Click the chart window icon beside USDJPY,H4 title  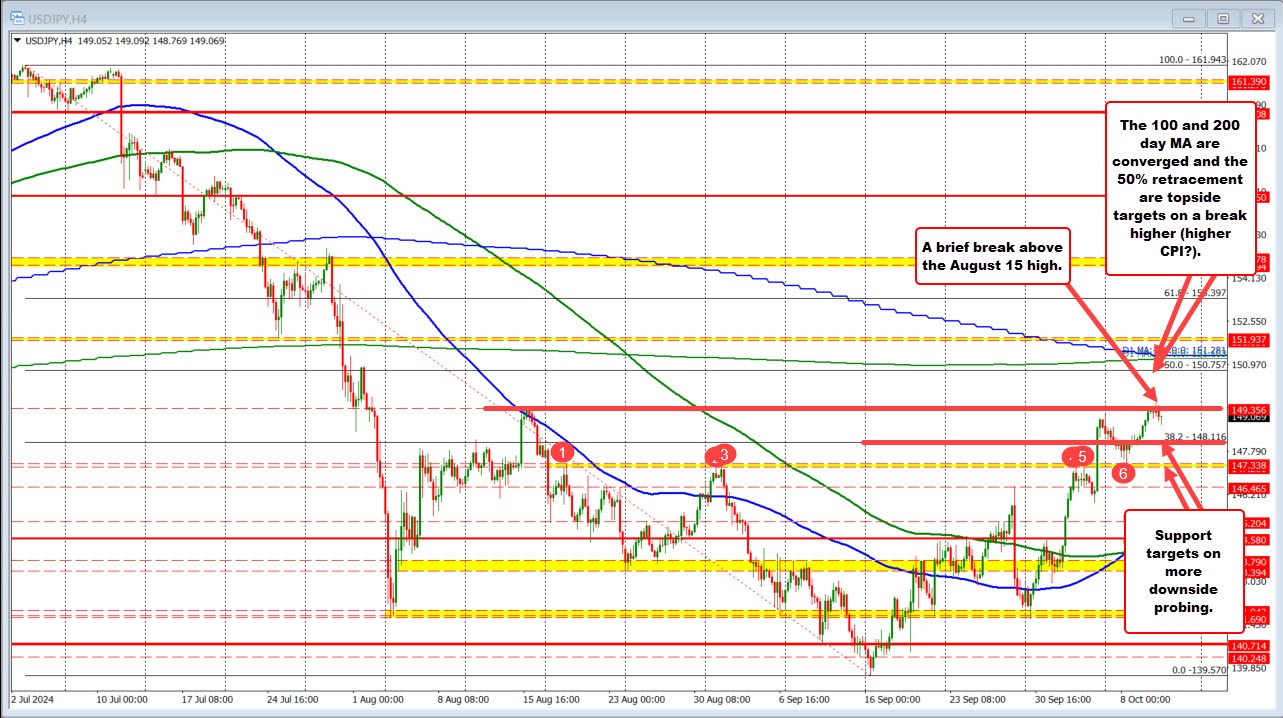(x=17, y=17)
